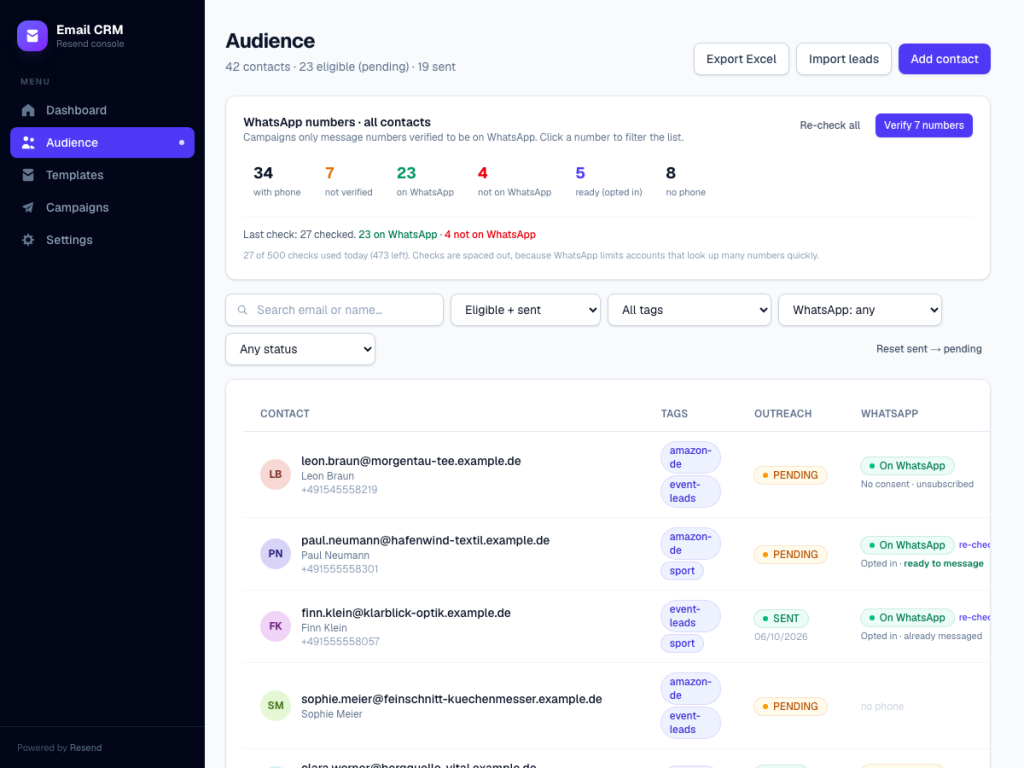This screenshot has height=768, width=1024.
Task: Click Sophie Meier's PENDING outreach badge
Action: [790, 706]
